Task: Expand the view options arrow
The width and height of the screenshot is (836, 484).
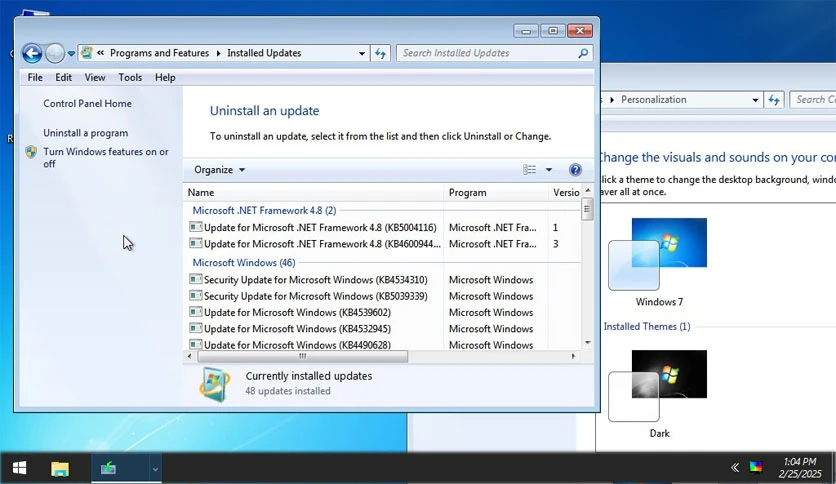Action: (x=549, y=170)
